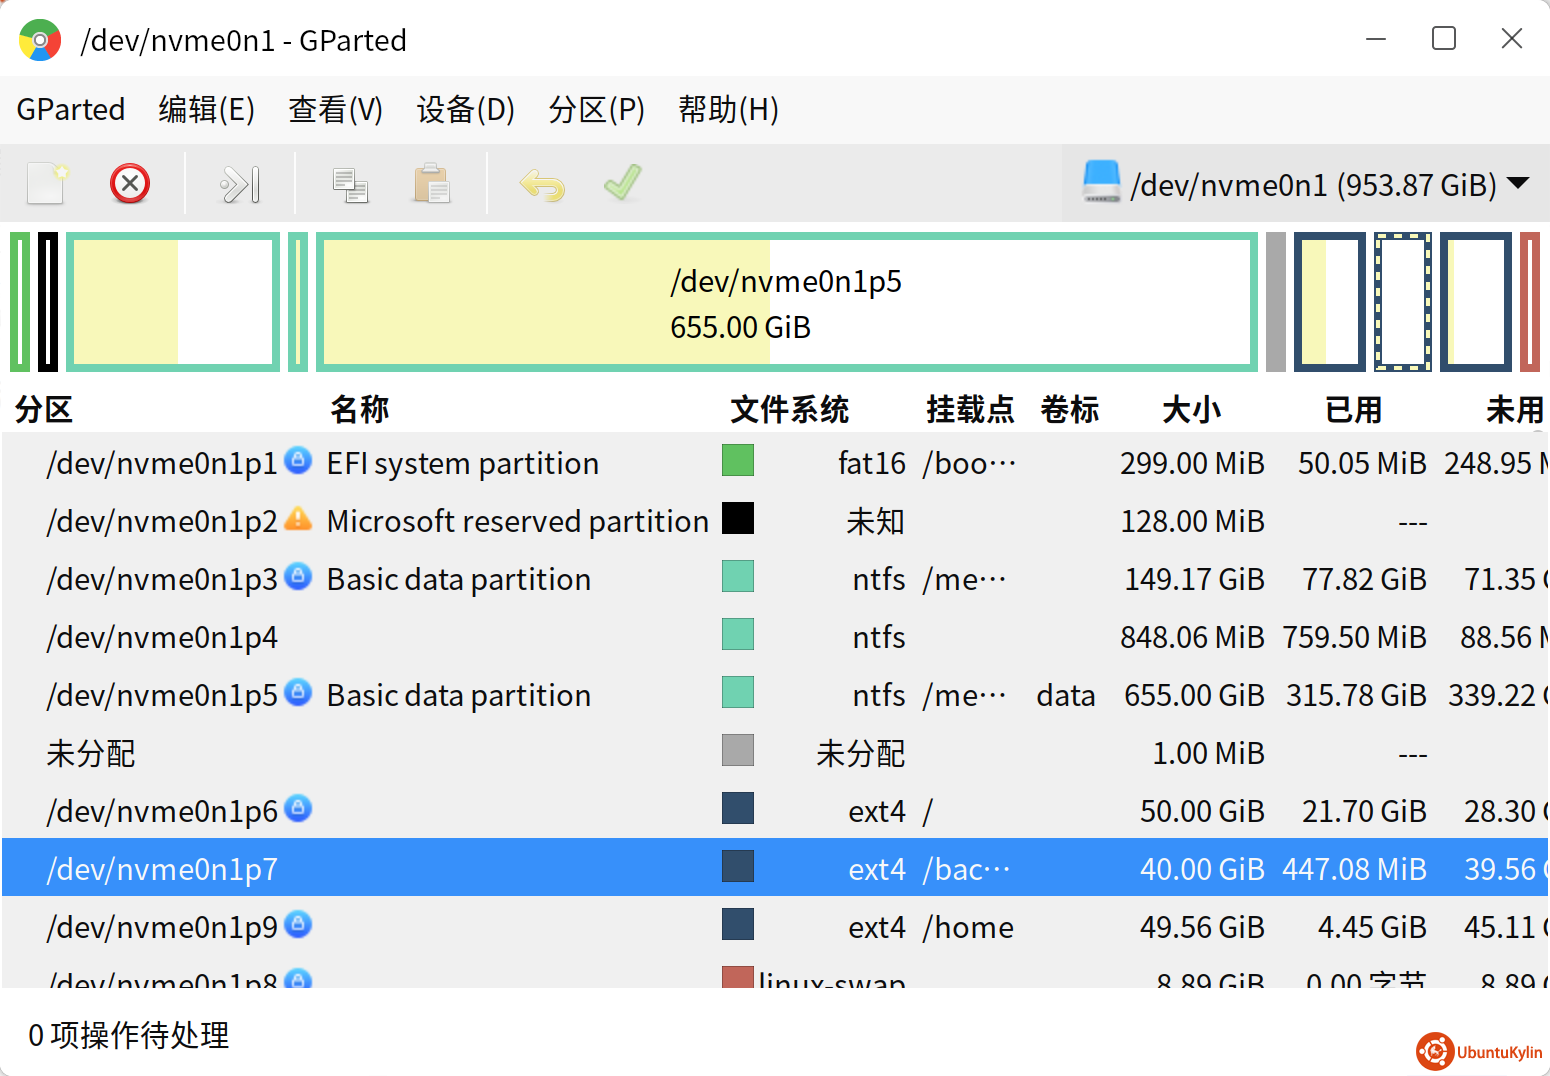
Task: Click the 0 项操作待处理 status bar text
Action: (x=129, y=1035)
